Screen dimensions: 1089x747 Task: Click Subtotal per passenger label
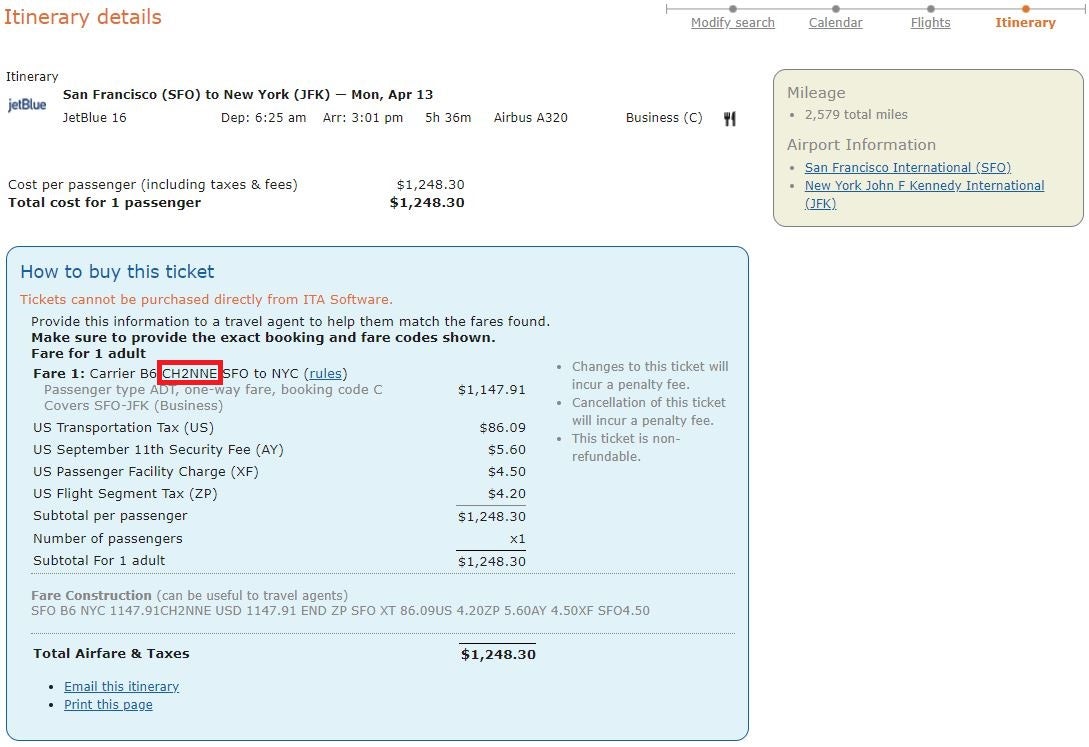(x=110, y=516)
